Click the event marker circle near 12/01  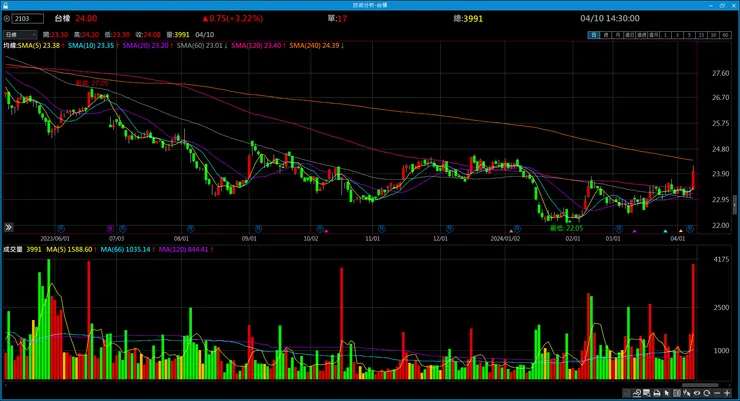(449, 229)
